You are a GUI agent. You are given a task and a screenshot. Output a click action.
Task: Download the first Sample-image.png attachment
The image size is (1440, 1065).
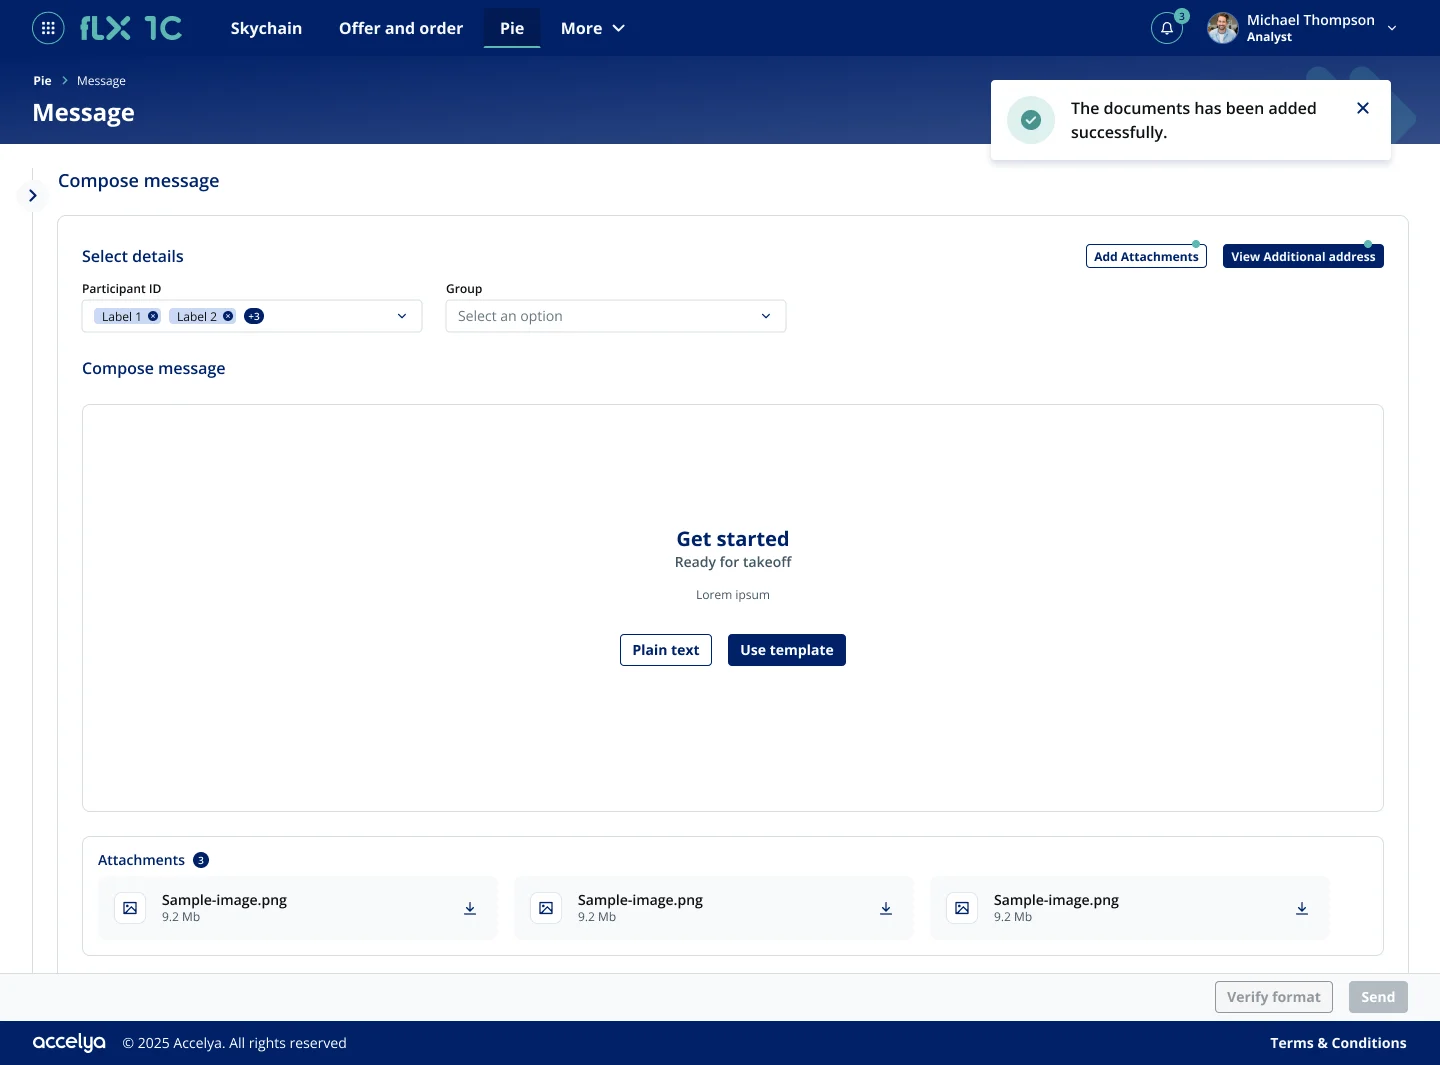[470, 908]
